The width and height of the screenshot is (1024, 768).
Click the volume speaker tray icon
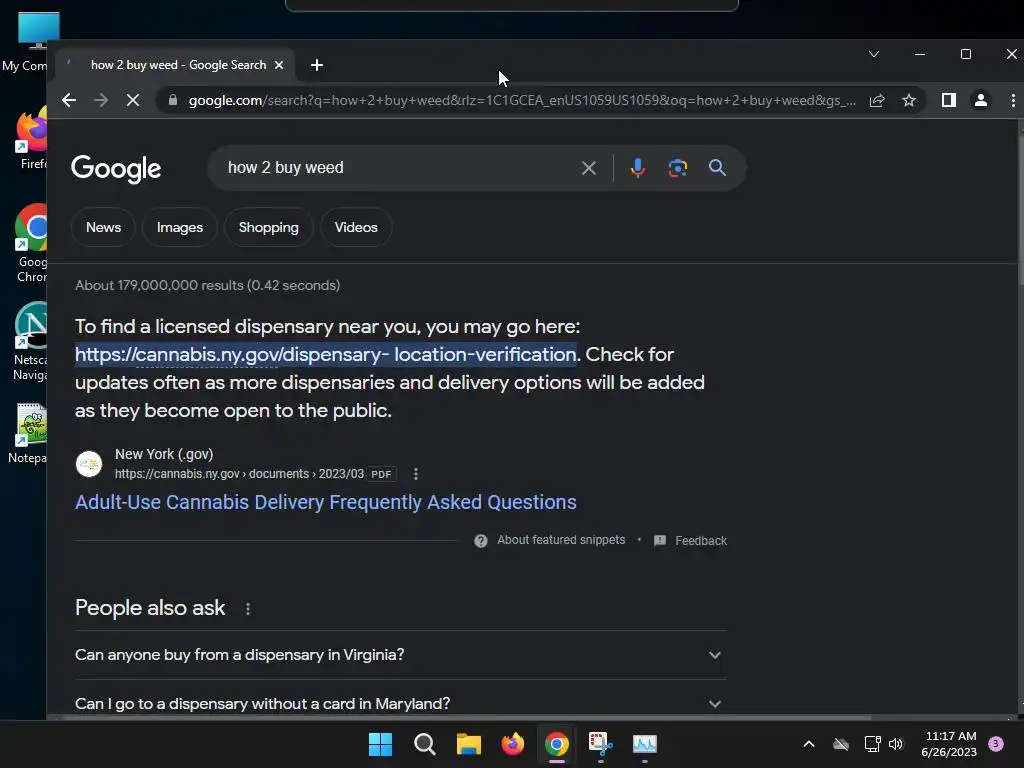(x=895, y=744)
